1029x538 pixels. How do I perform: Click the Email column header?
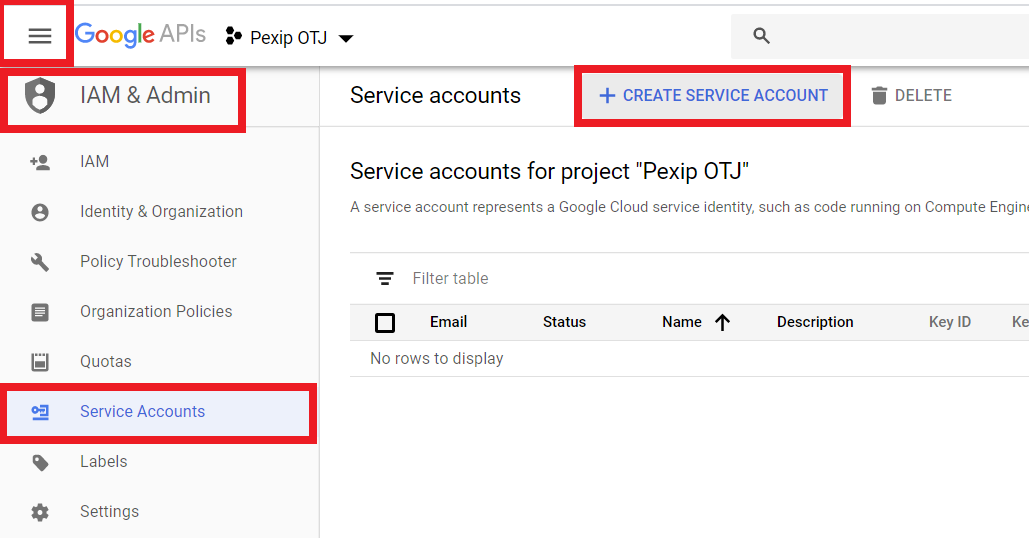coord(448,322)
